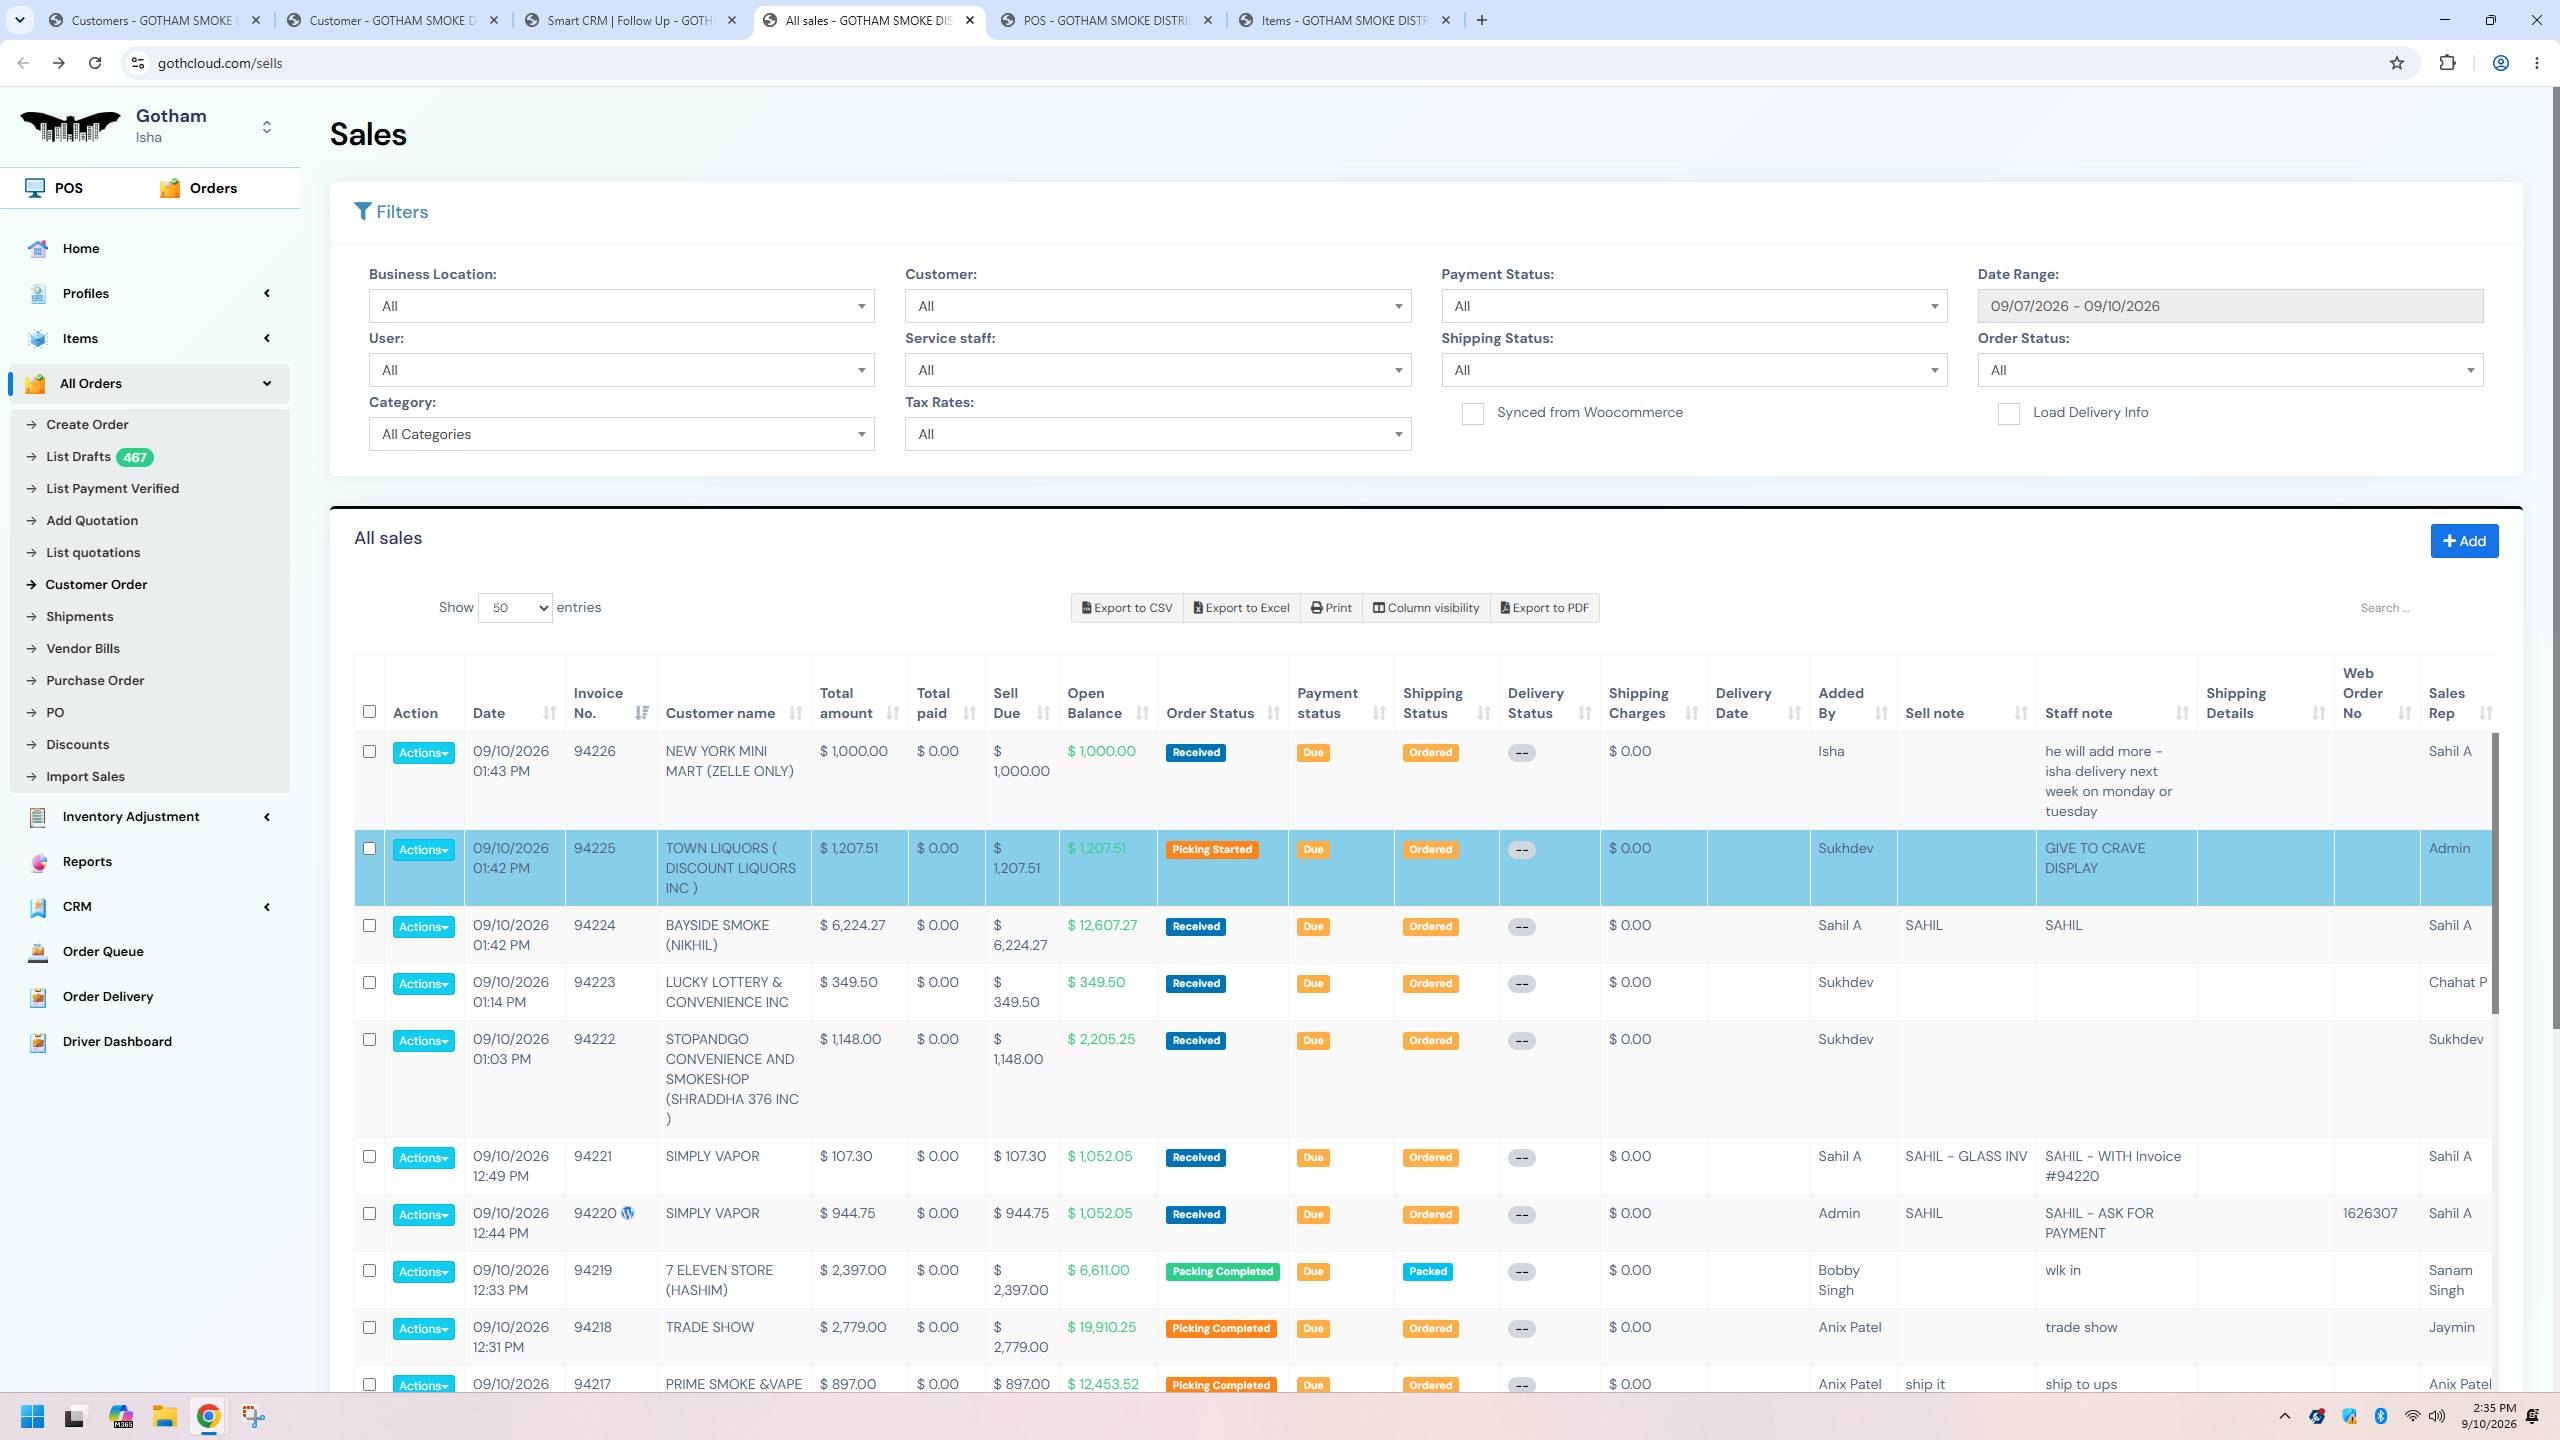
Task: Switch to the POS - GOTHAM SMOKE browser tab
Action: [1105, 20]
